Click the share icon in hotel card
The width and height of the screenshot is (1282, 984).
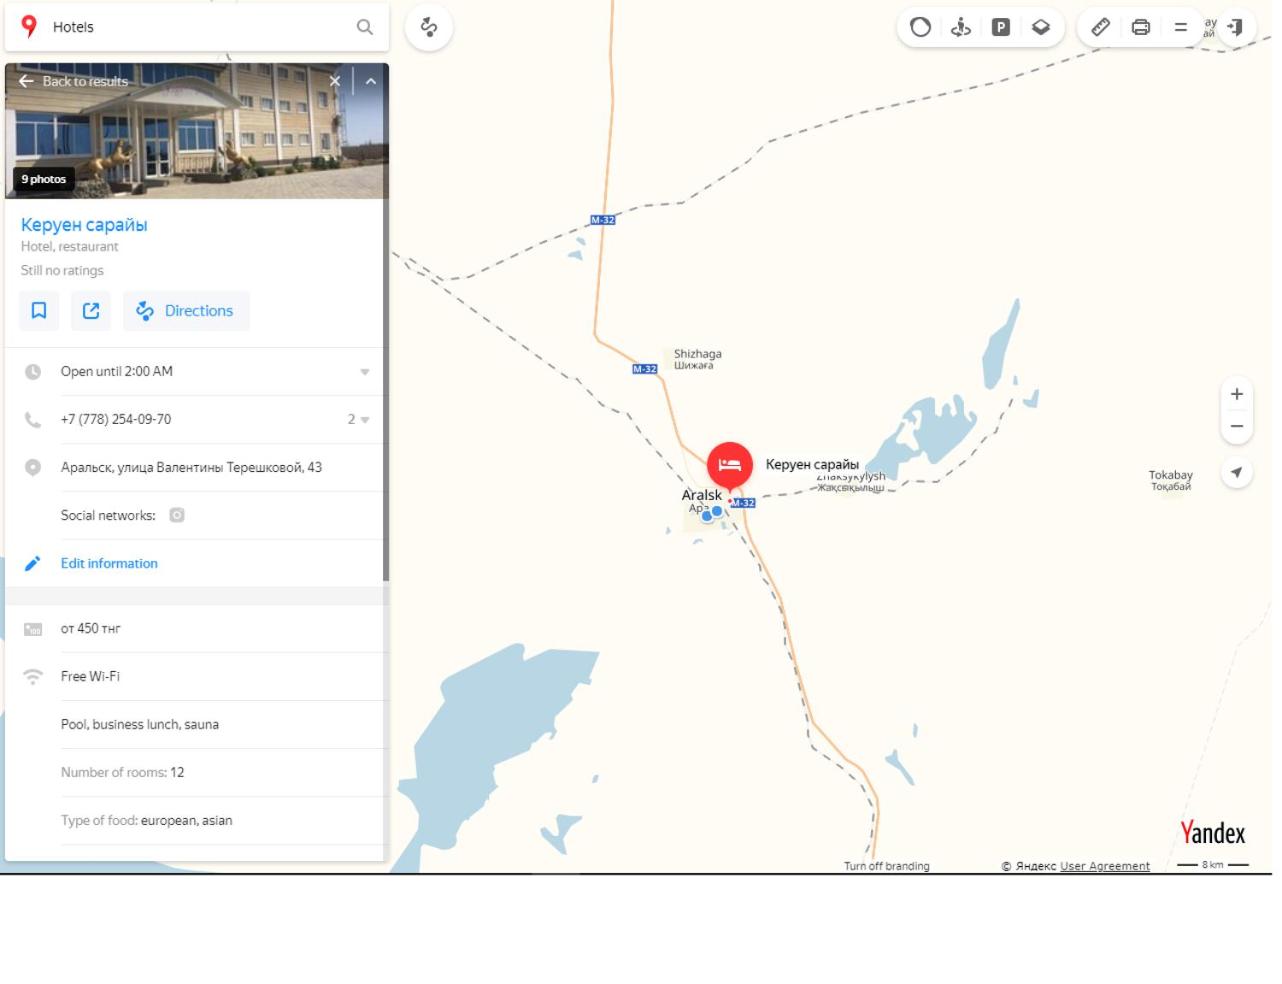tap(91, 311)
